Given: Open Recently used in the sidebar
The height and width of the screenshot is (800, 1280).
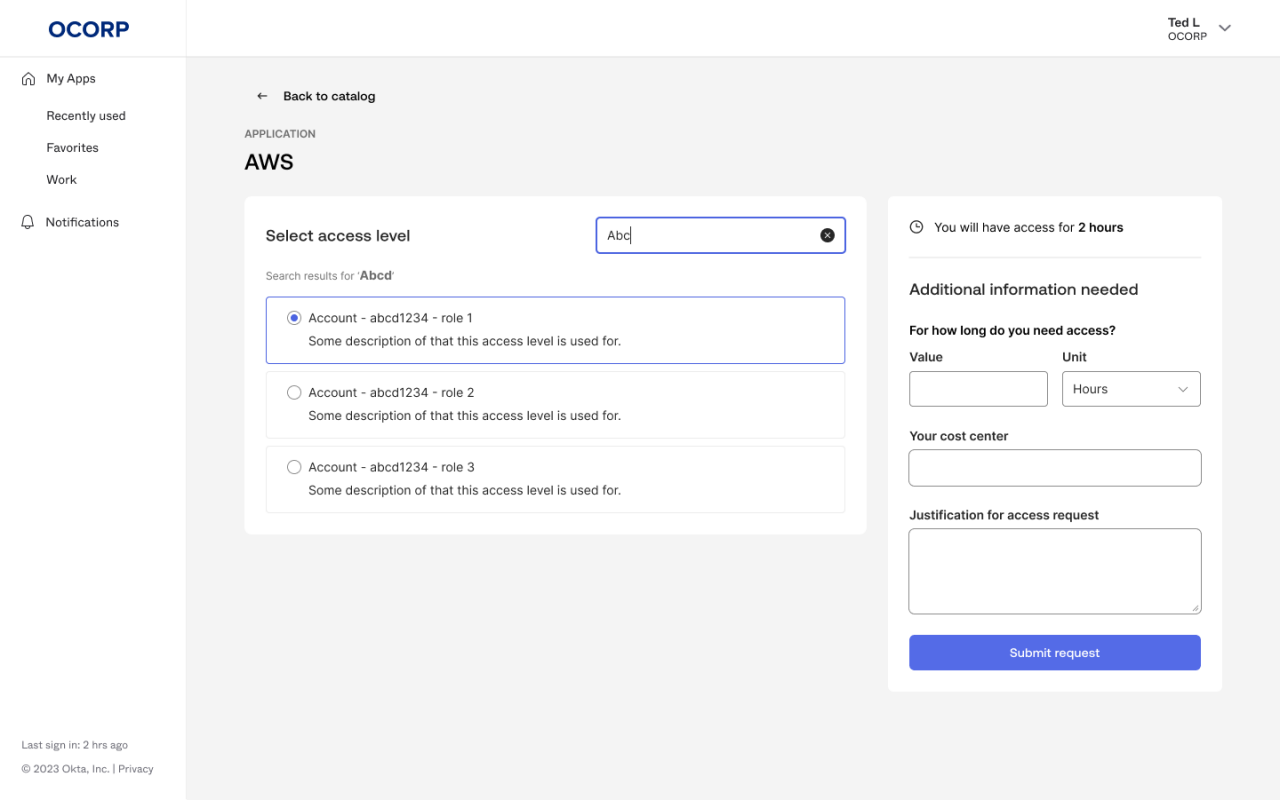Looking at the screenshot, I should pyautogui.click(x=86, y=115).
